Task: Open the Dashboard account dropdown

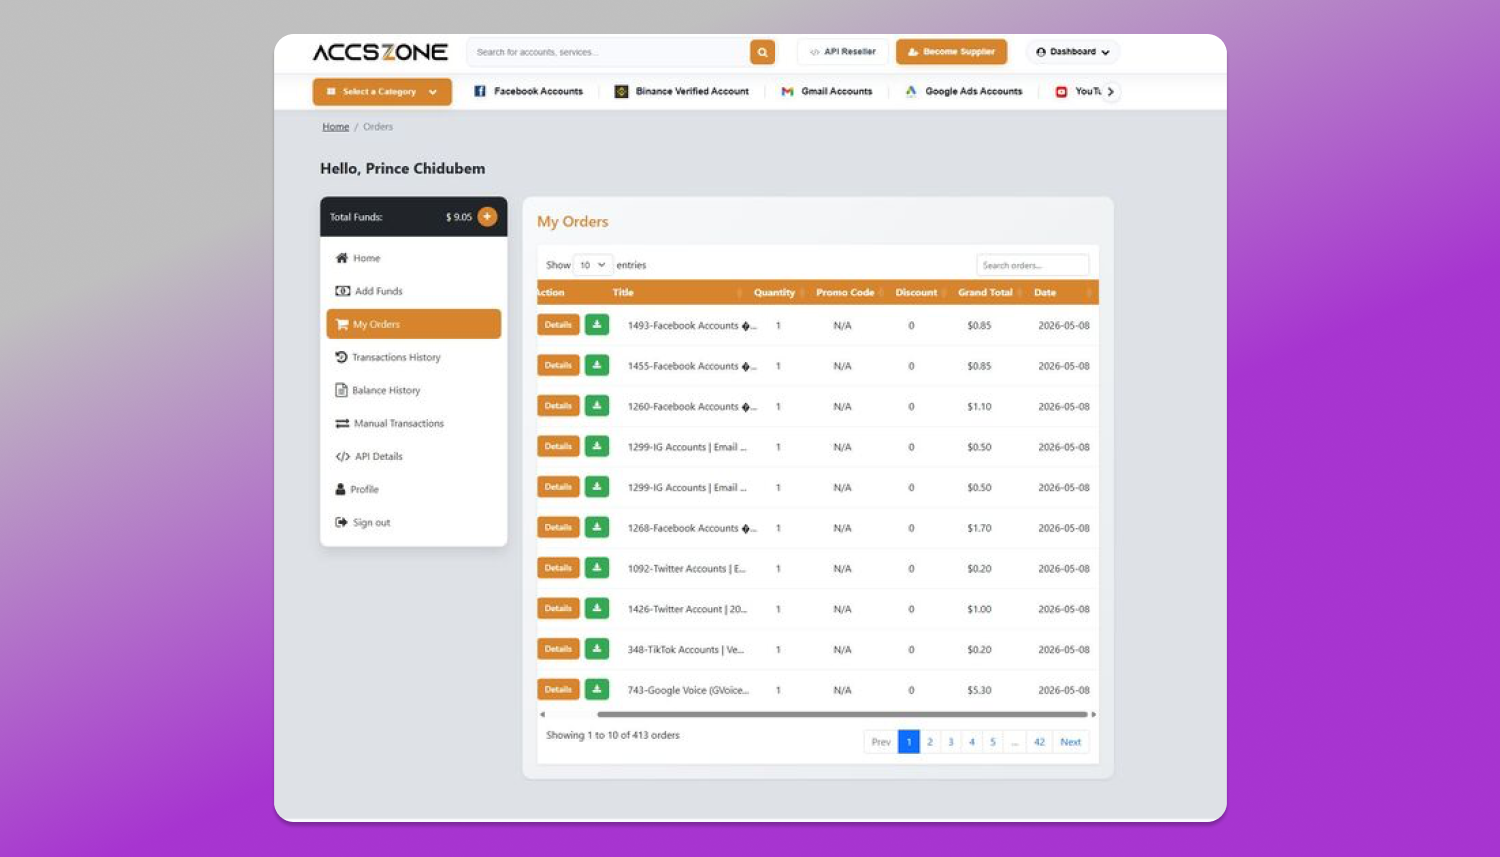Action: tap(1072, 52)
